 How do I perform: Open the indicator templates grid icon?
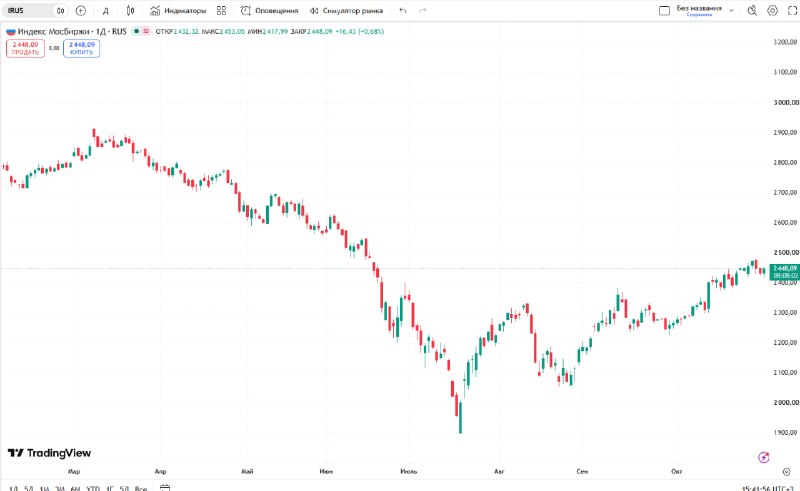click(x=221, y=10)
